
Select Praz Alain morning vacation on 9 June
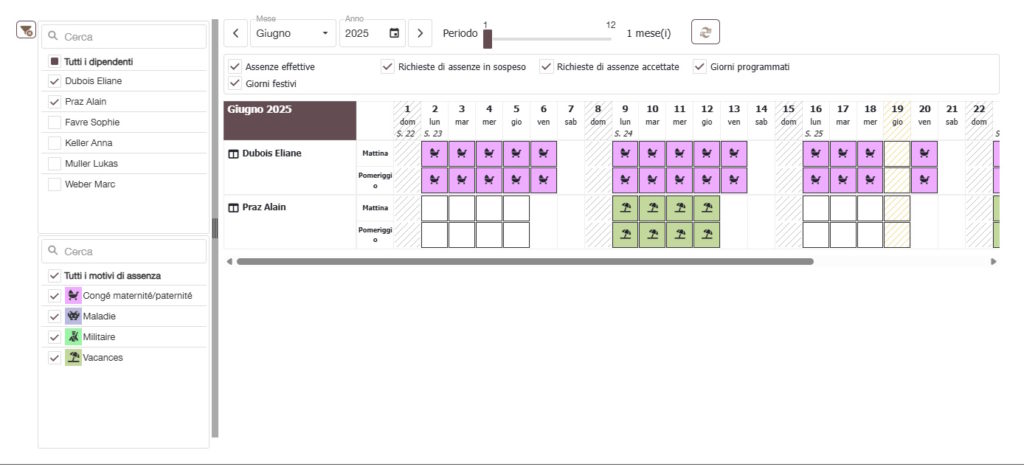point(625,208)
